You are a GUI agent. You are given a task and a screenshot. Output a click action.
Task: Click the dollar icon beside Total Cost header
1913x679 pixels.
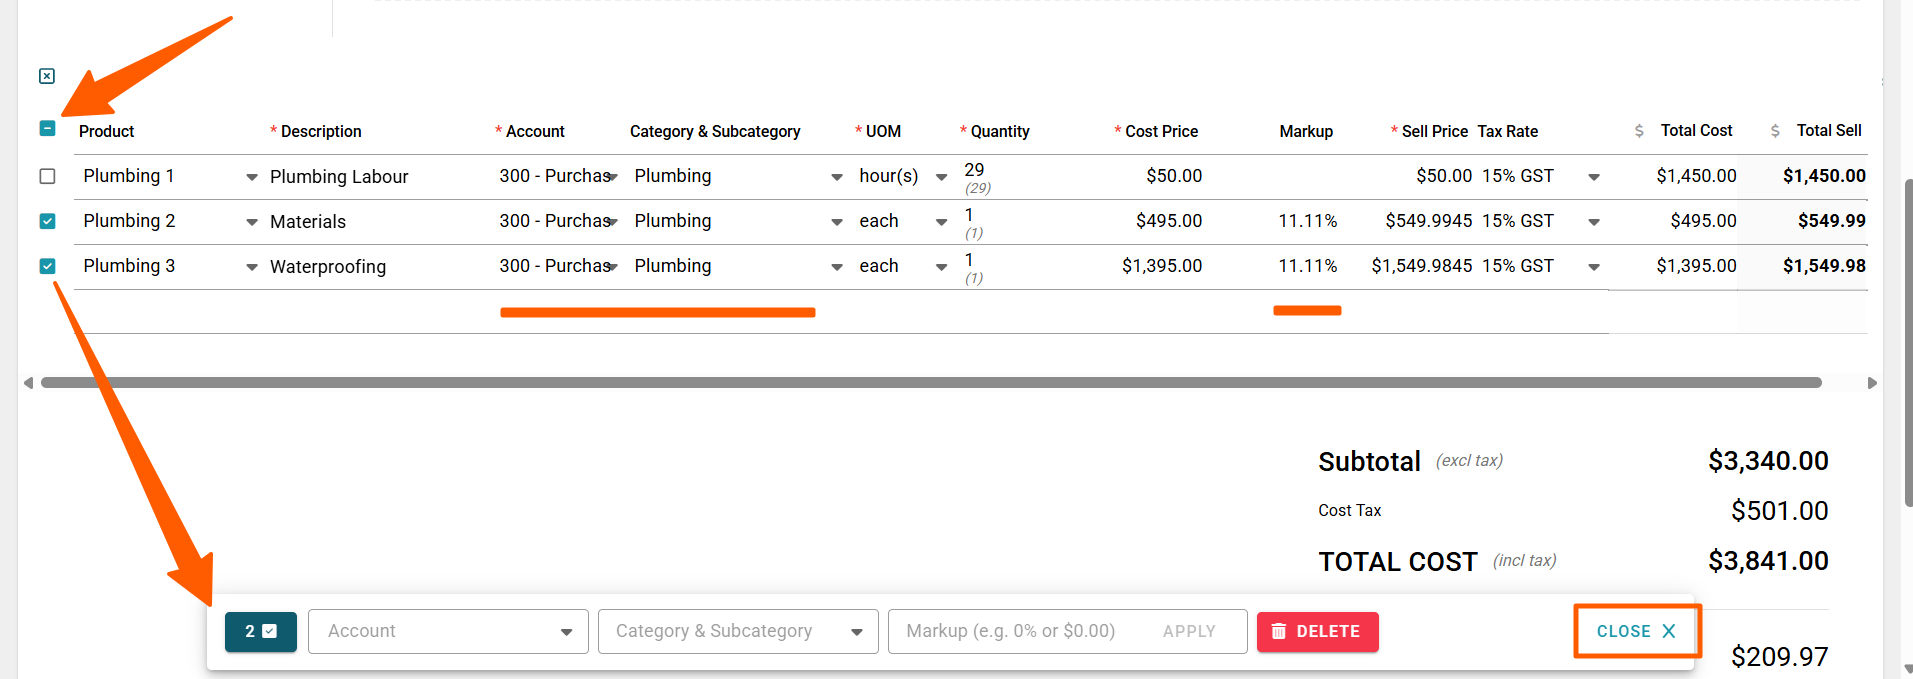click(1639, 131)
